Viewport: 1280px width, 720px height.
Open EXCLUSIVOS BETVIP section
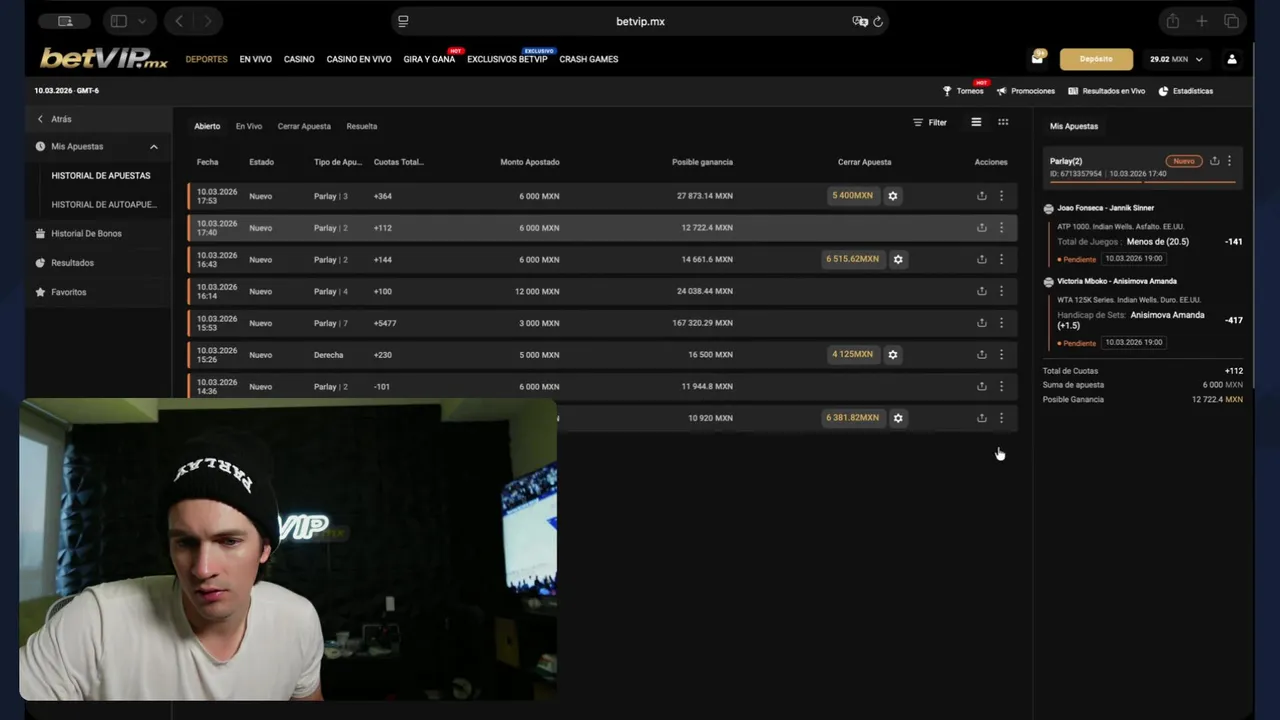507,59
